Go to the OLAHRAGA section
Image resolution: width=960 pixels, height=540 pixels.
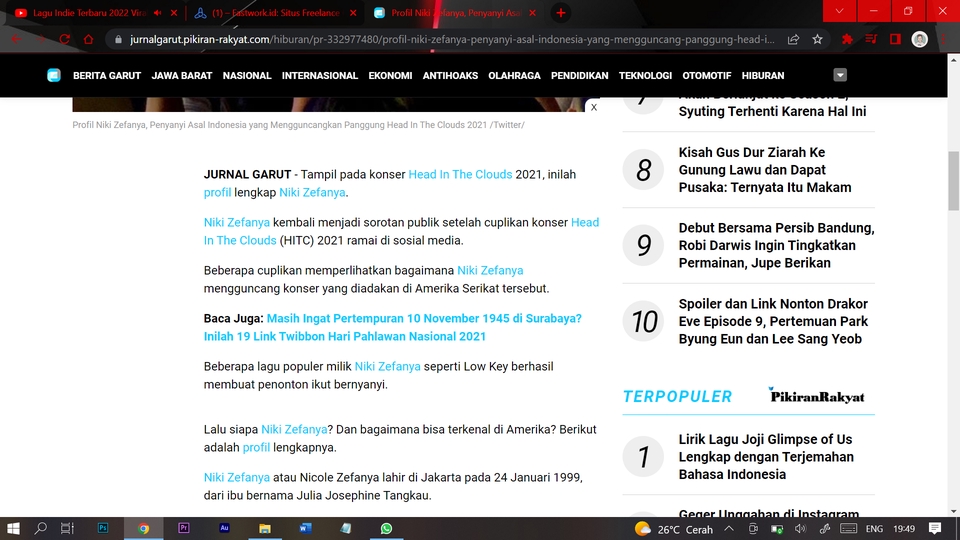[514, 75]
